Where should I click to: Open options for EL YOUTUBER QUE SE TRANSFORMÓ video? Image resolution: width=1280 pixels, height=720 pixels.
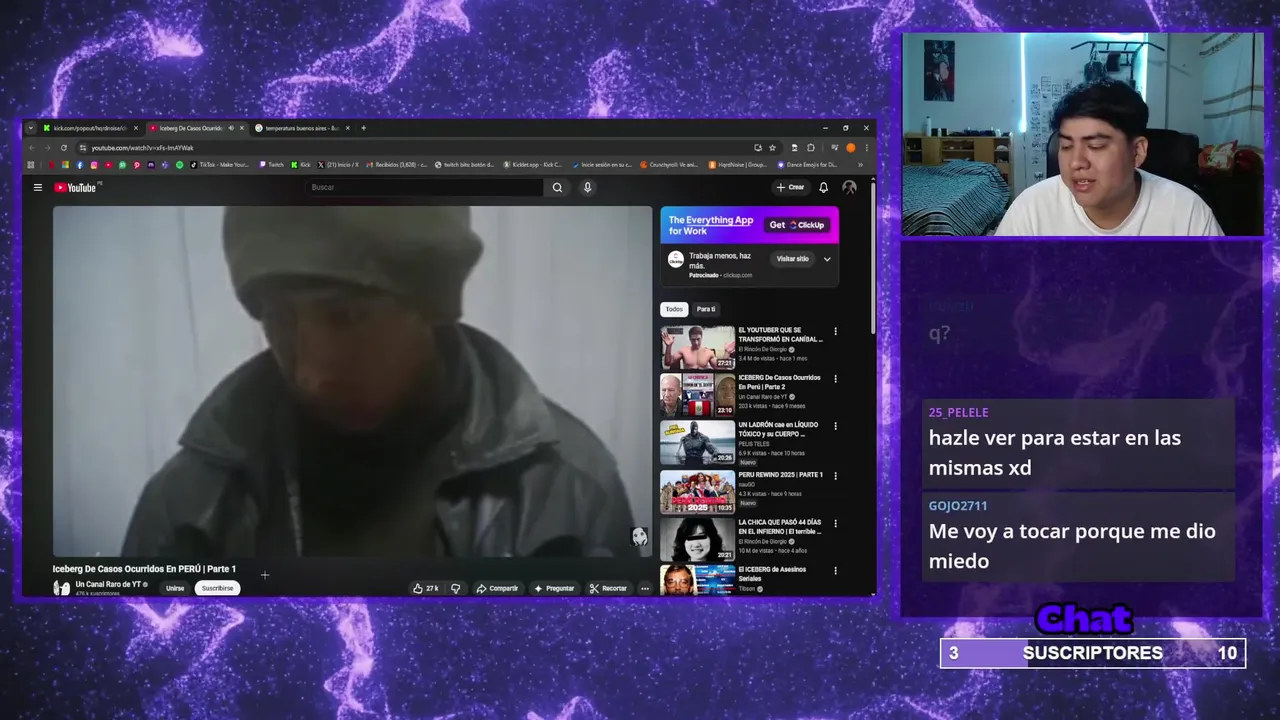click(x=835, y=331)
